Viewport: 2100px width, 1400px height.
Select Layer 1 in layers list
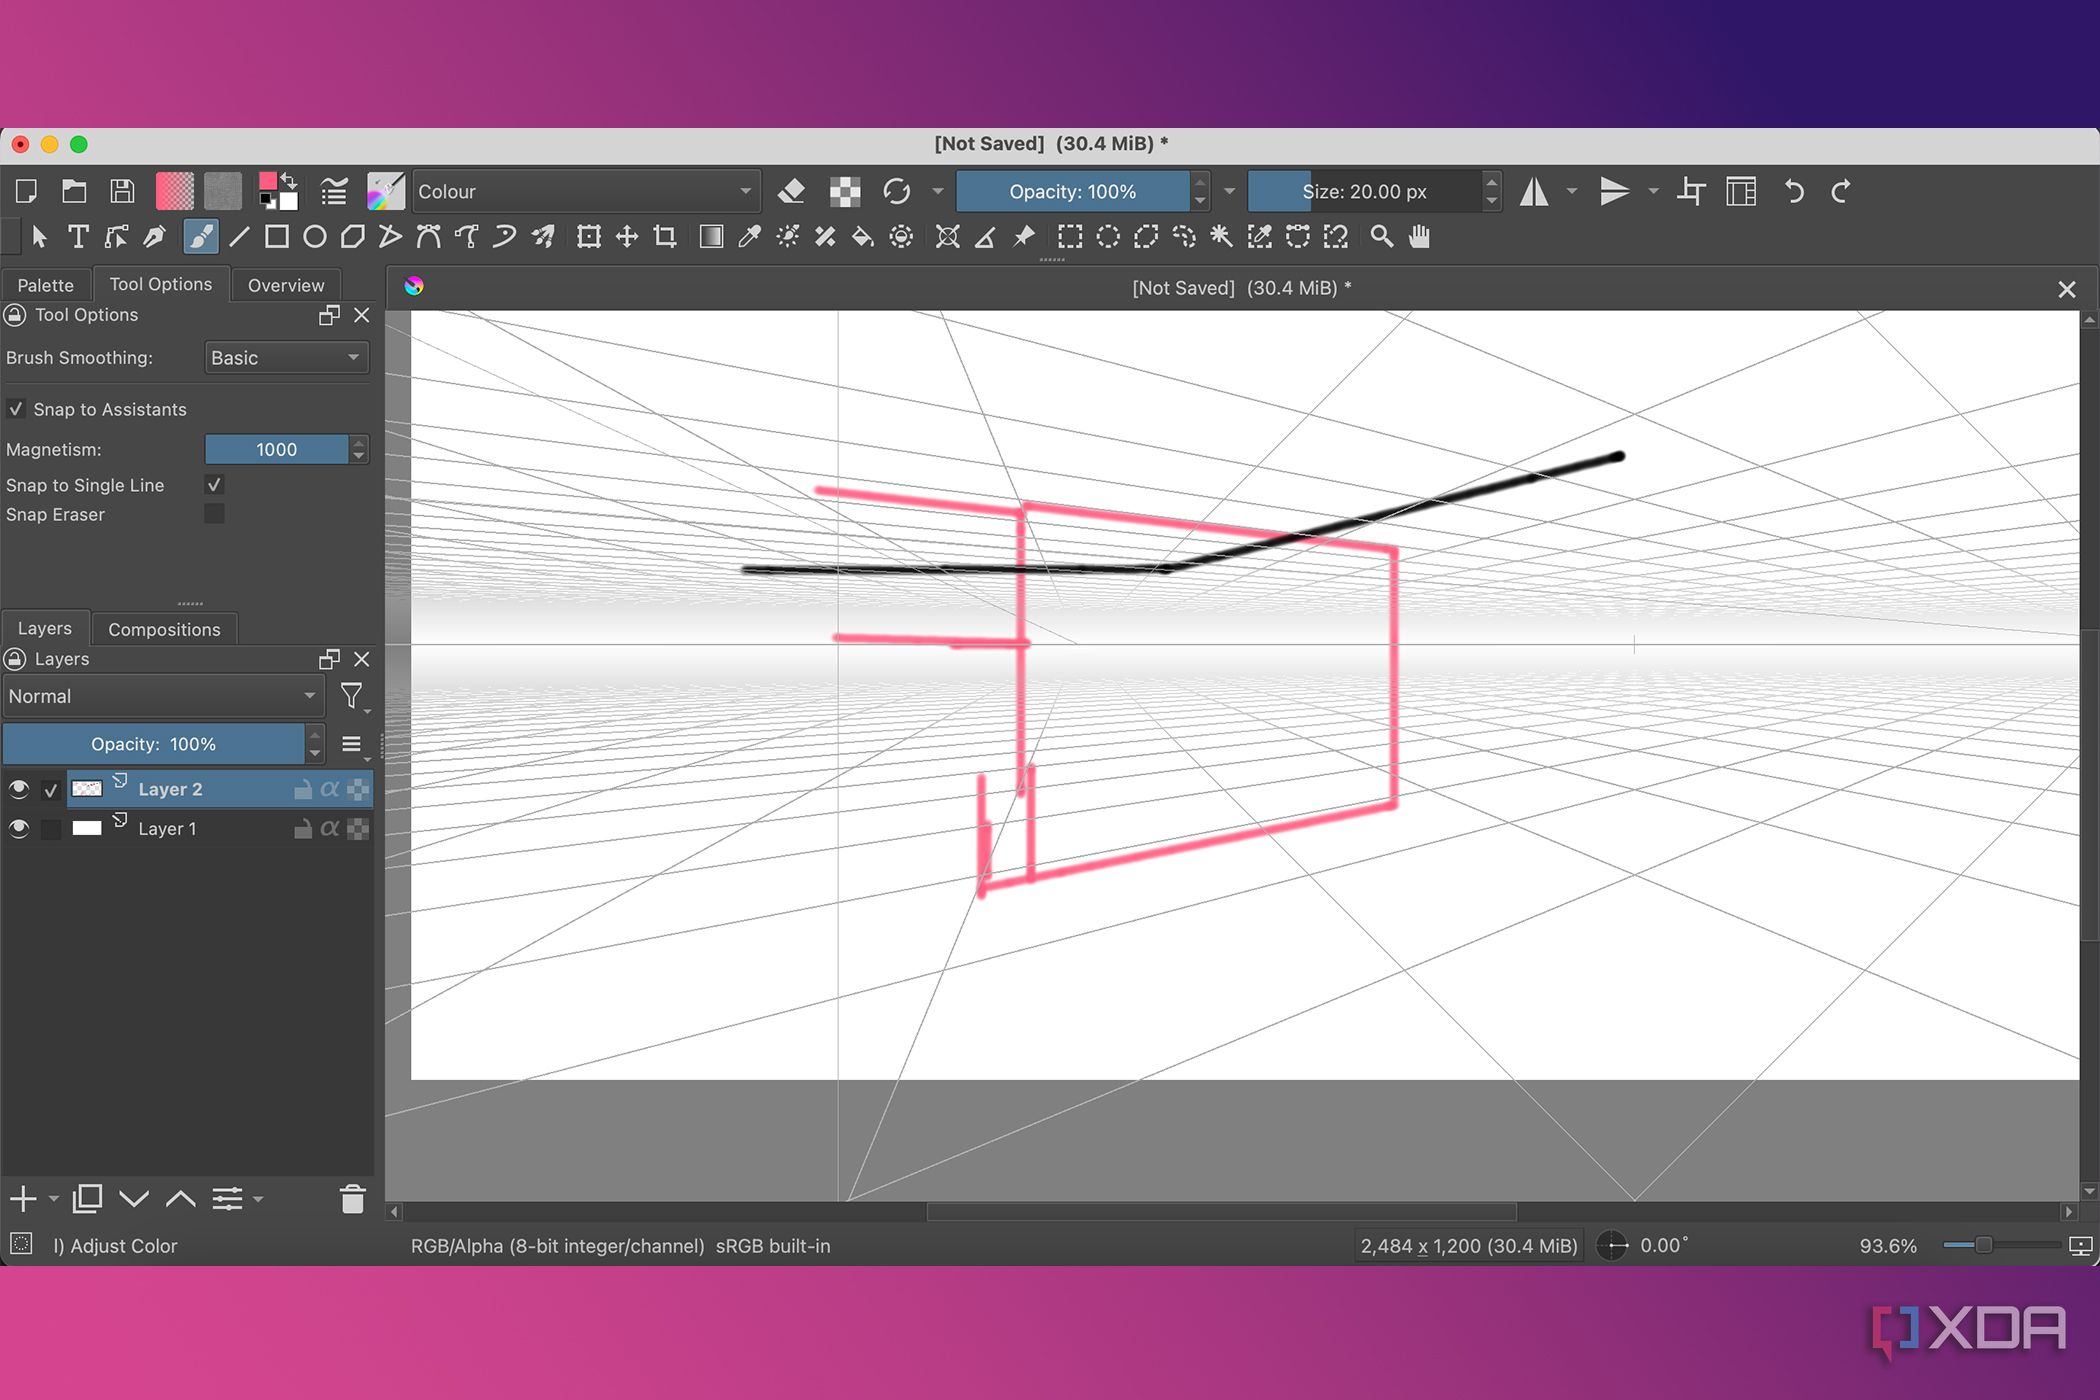tap(219, 829)
